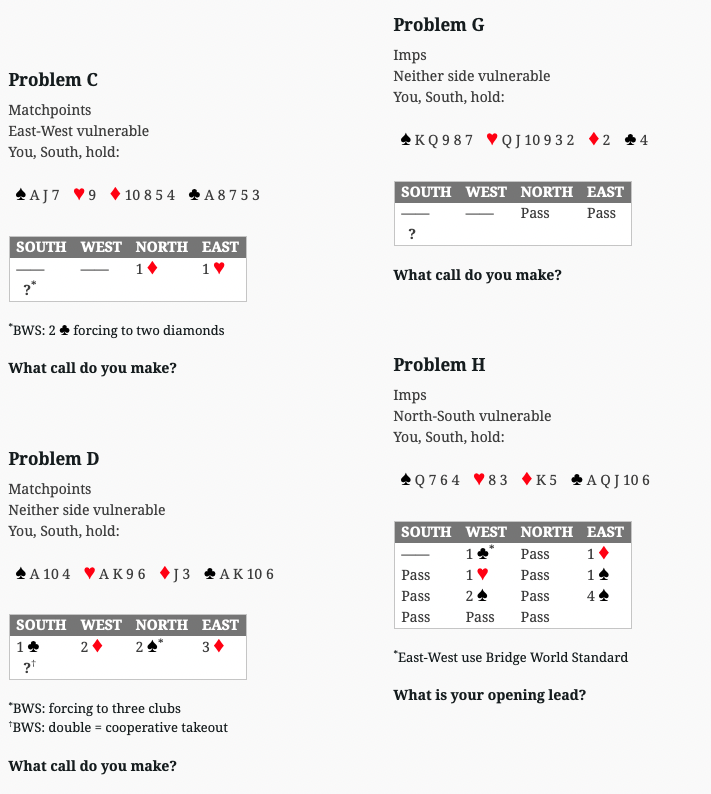The image size is (711, 794).
Task: Click the SOUTH column header in Problem C
Action: pos(41,247)
